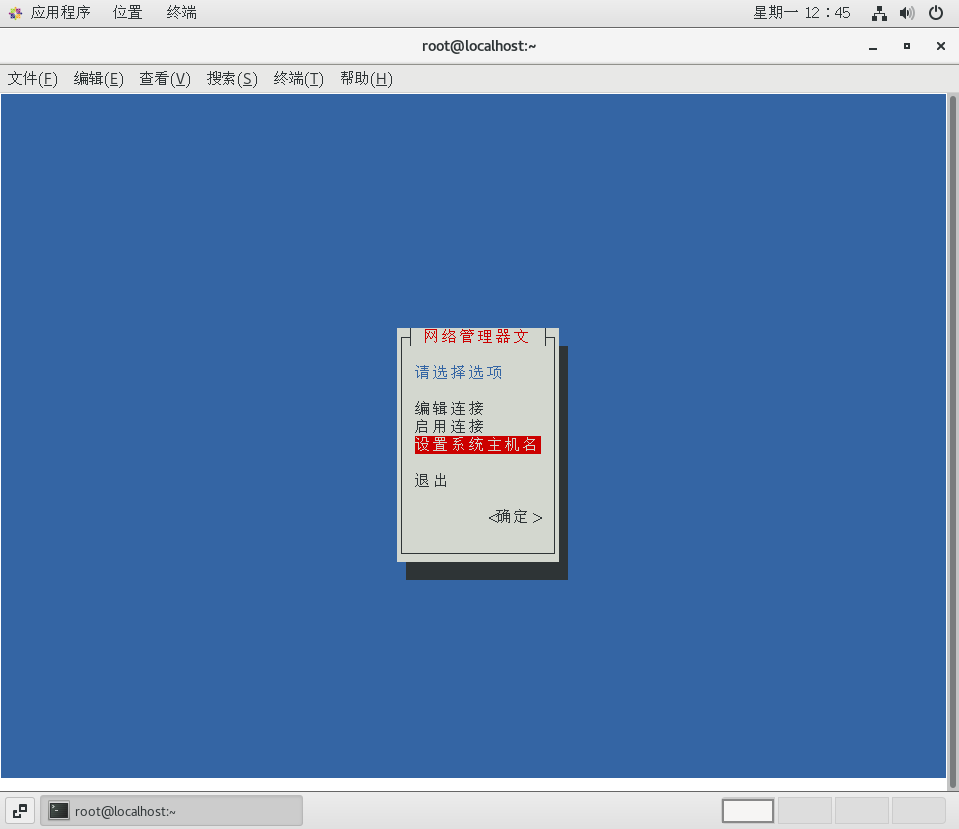959x829 pixels.
Task: Click the 终端 item in top panel
Action: tap(182, 13)
